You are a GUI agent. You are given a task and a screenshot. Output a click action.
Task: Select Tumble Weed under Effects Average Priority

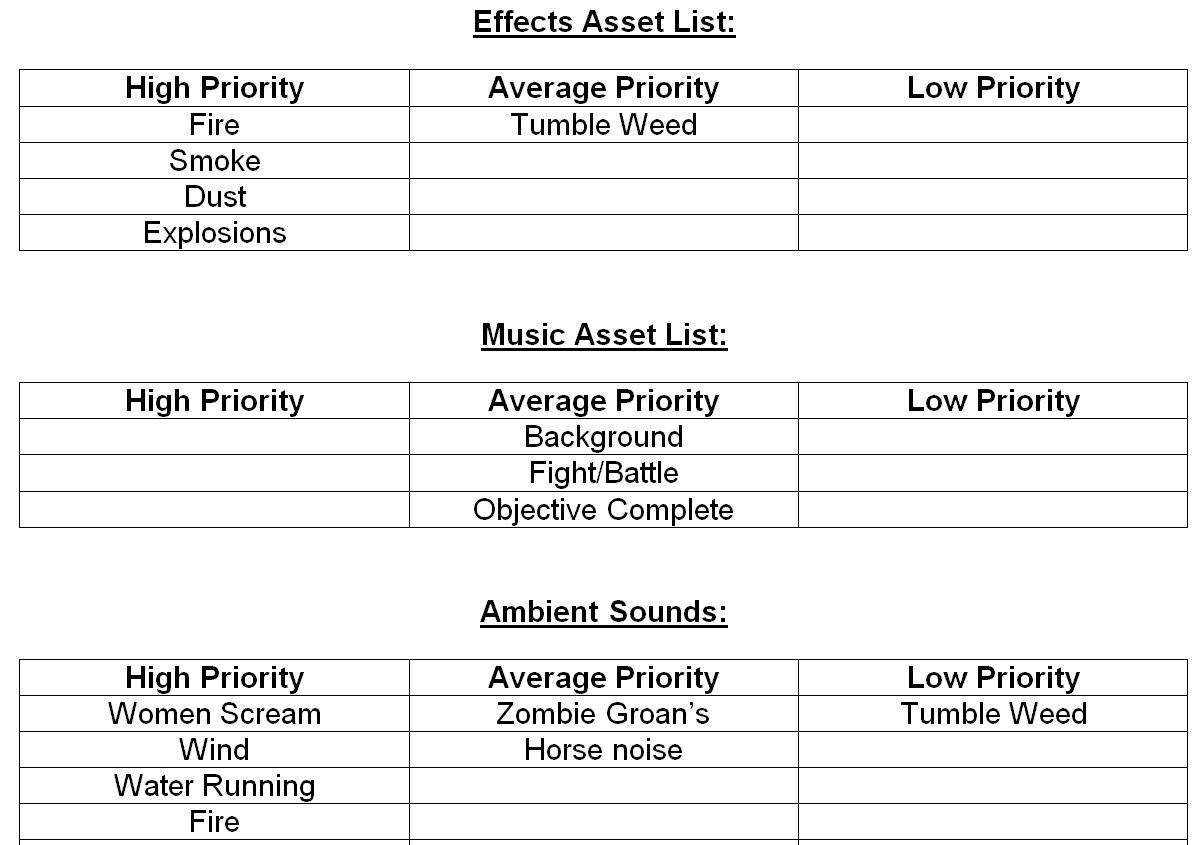604,125
